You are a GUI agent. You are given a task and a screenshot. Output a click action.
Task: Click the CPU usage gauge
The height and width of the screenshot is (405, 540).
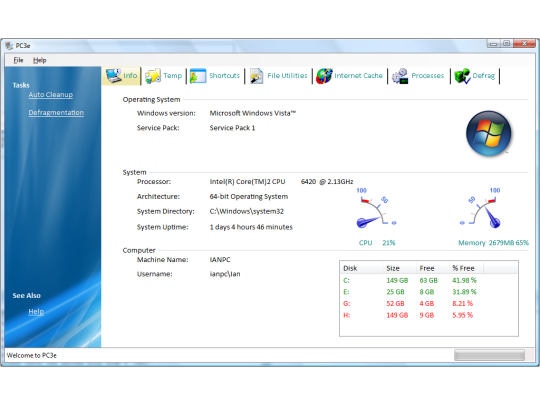375,209
